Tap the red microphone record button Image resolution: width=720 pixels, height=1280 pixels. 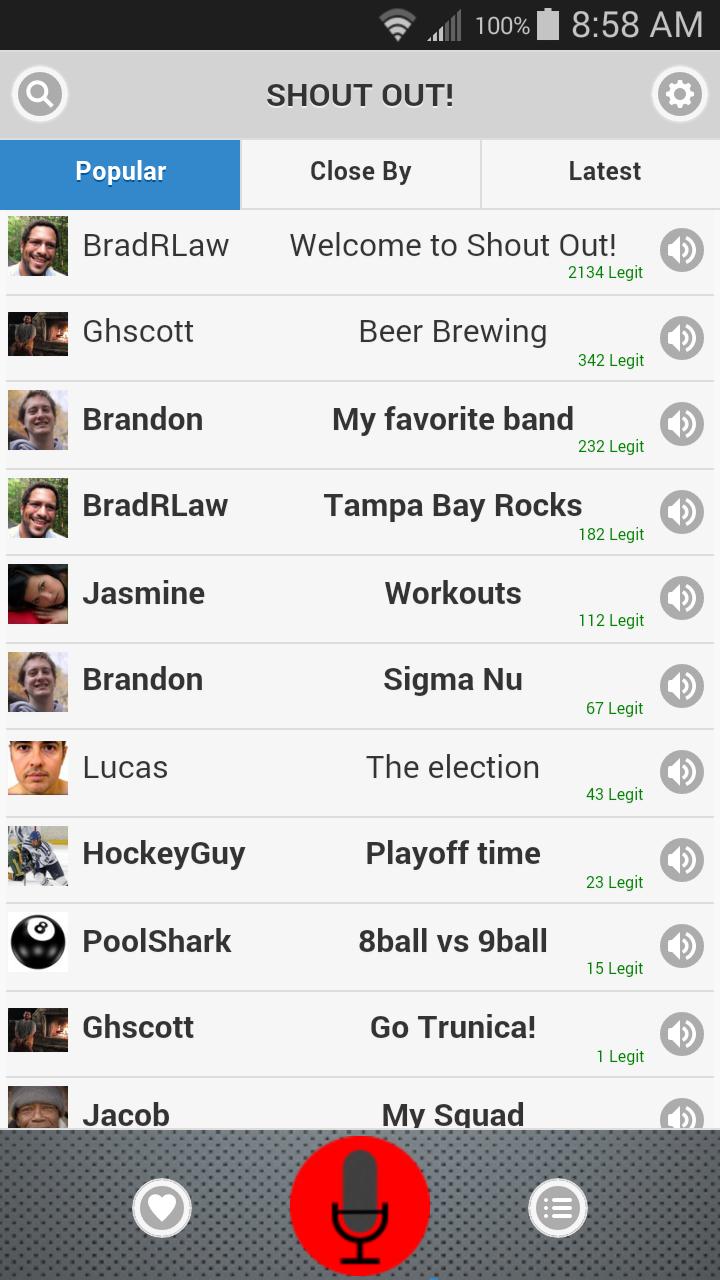[360, 1205]
